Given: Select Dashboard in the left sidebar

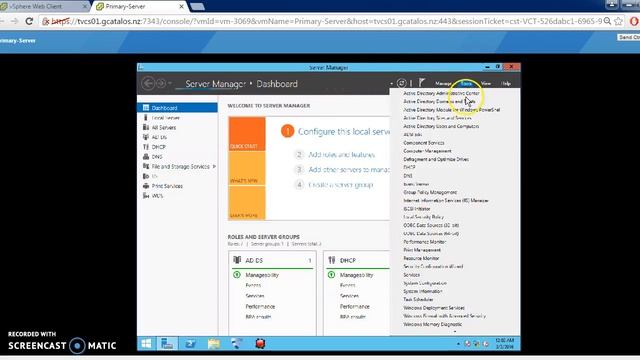Looking at the screenshot, I should [177, 108].
